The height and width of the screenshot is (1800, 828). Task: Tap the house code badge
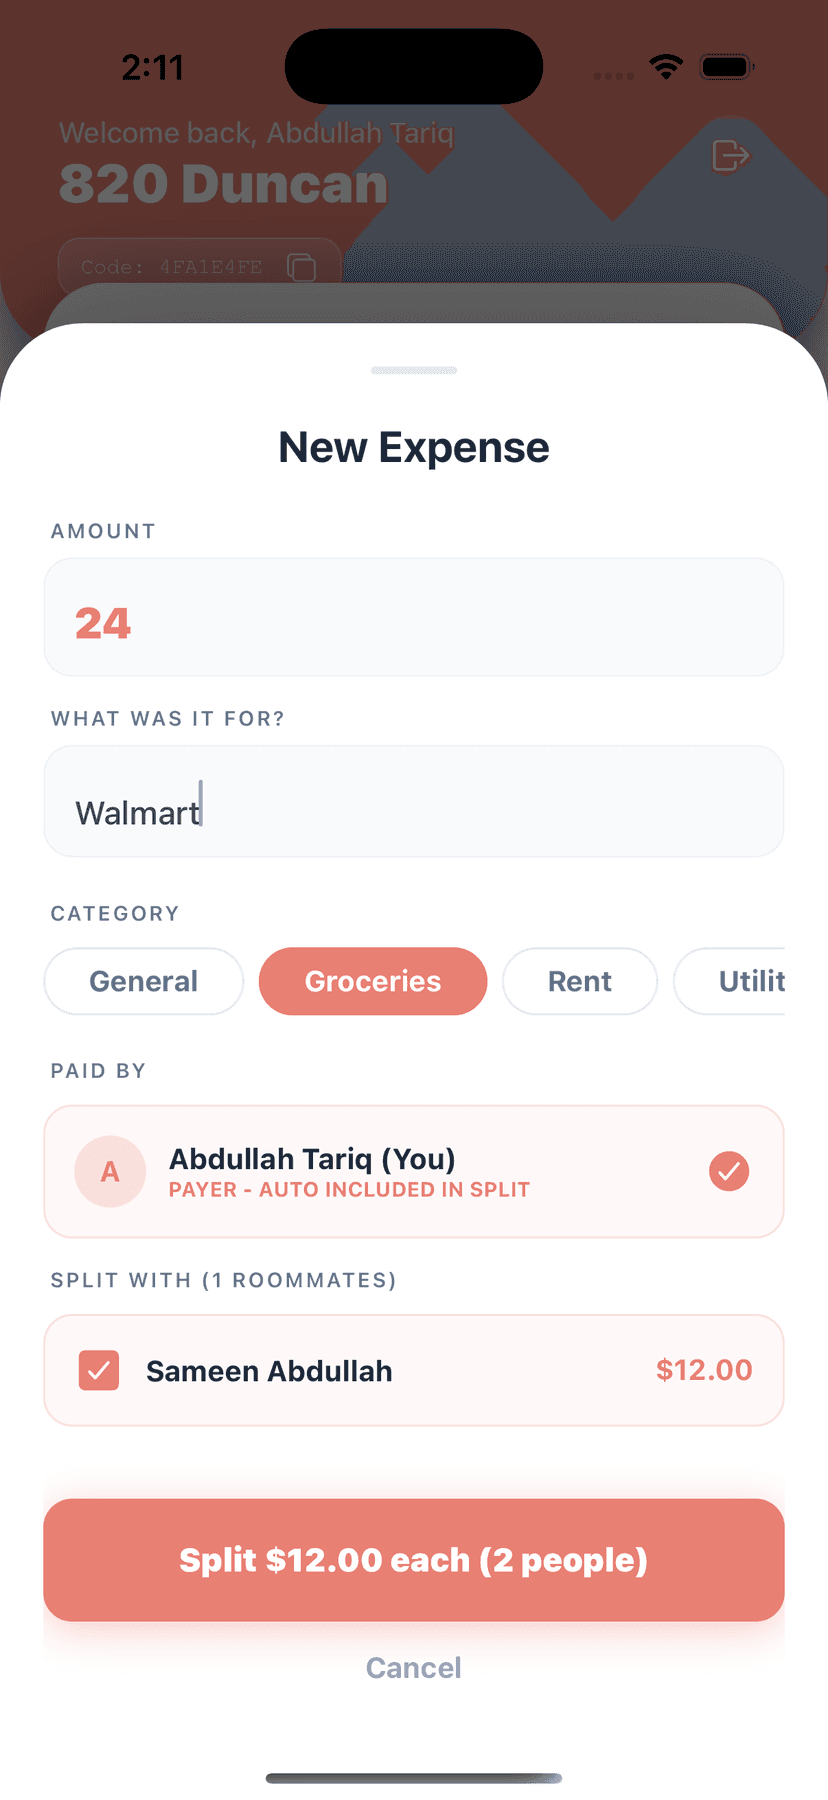tap(180, 267)
